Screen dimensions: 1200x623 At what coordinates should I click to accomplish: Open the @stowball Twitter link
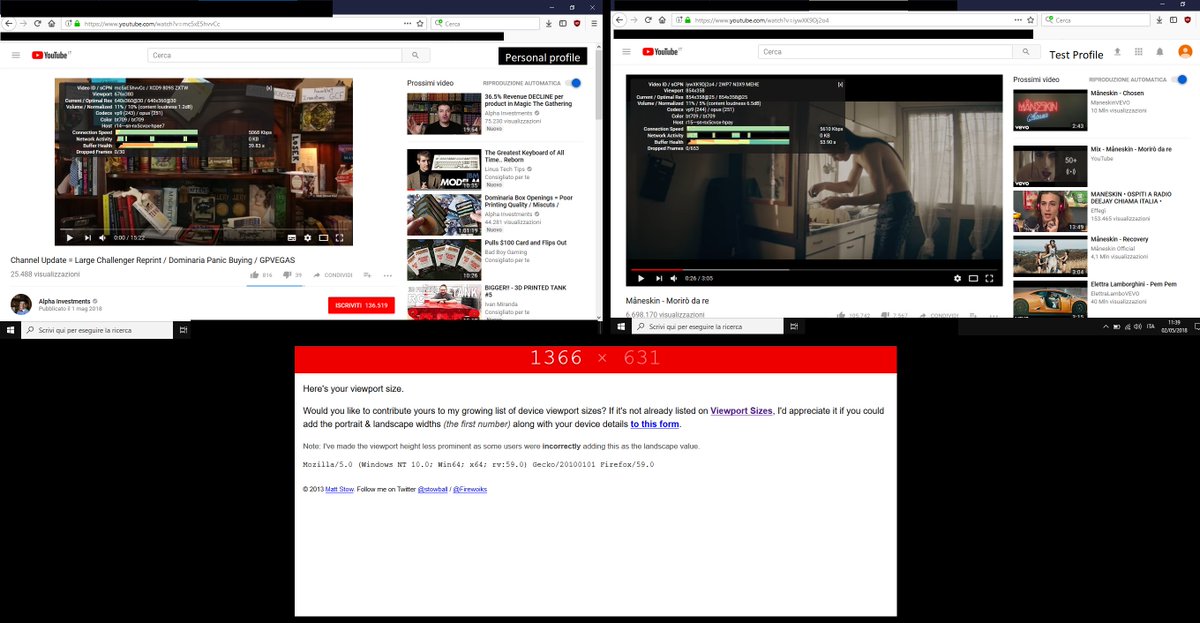pyautogui.click(x=432, y=489)
